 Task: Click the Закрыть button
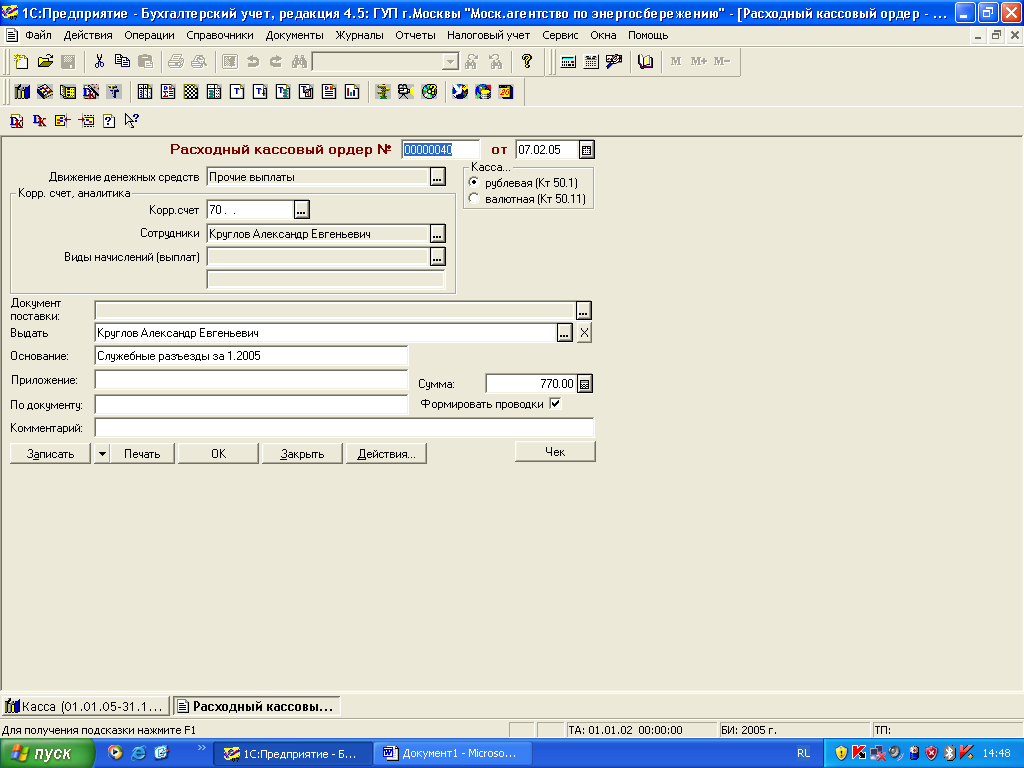click(302, 454)
